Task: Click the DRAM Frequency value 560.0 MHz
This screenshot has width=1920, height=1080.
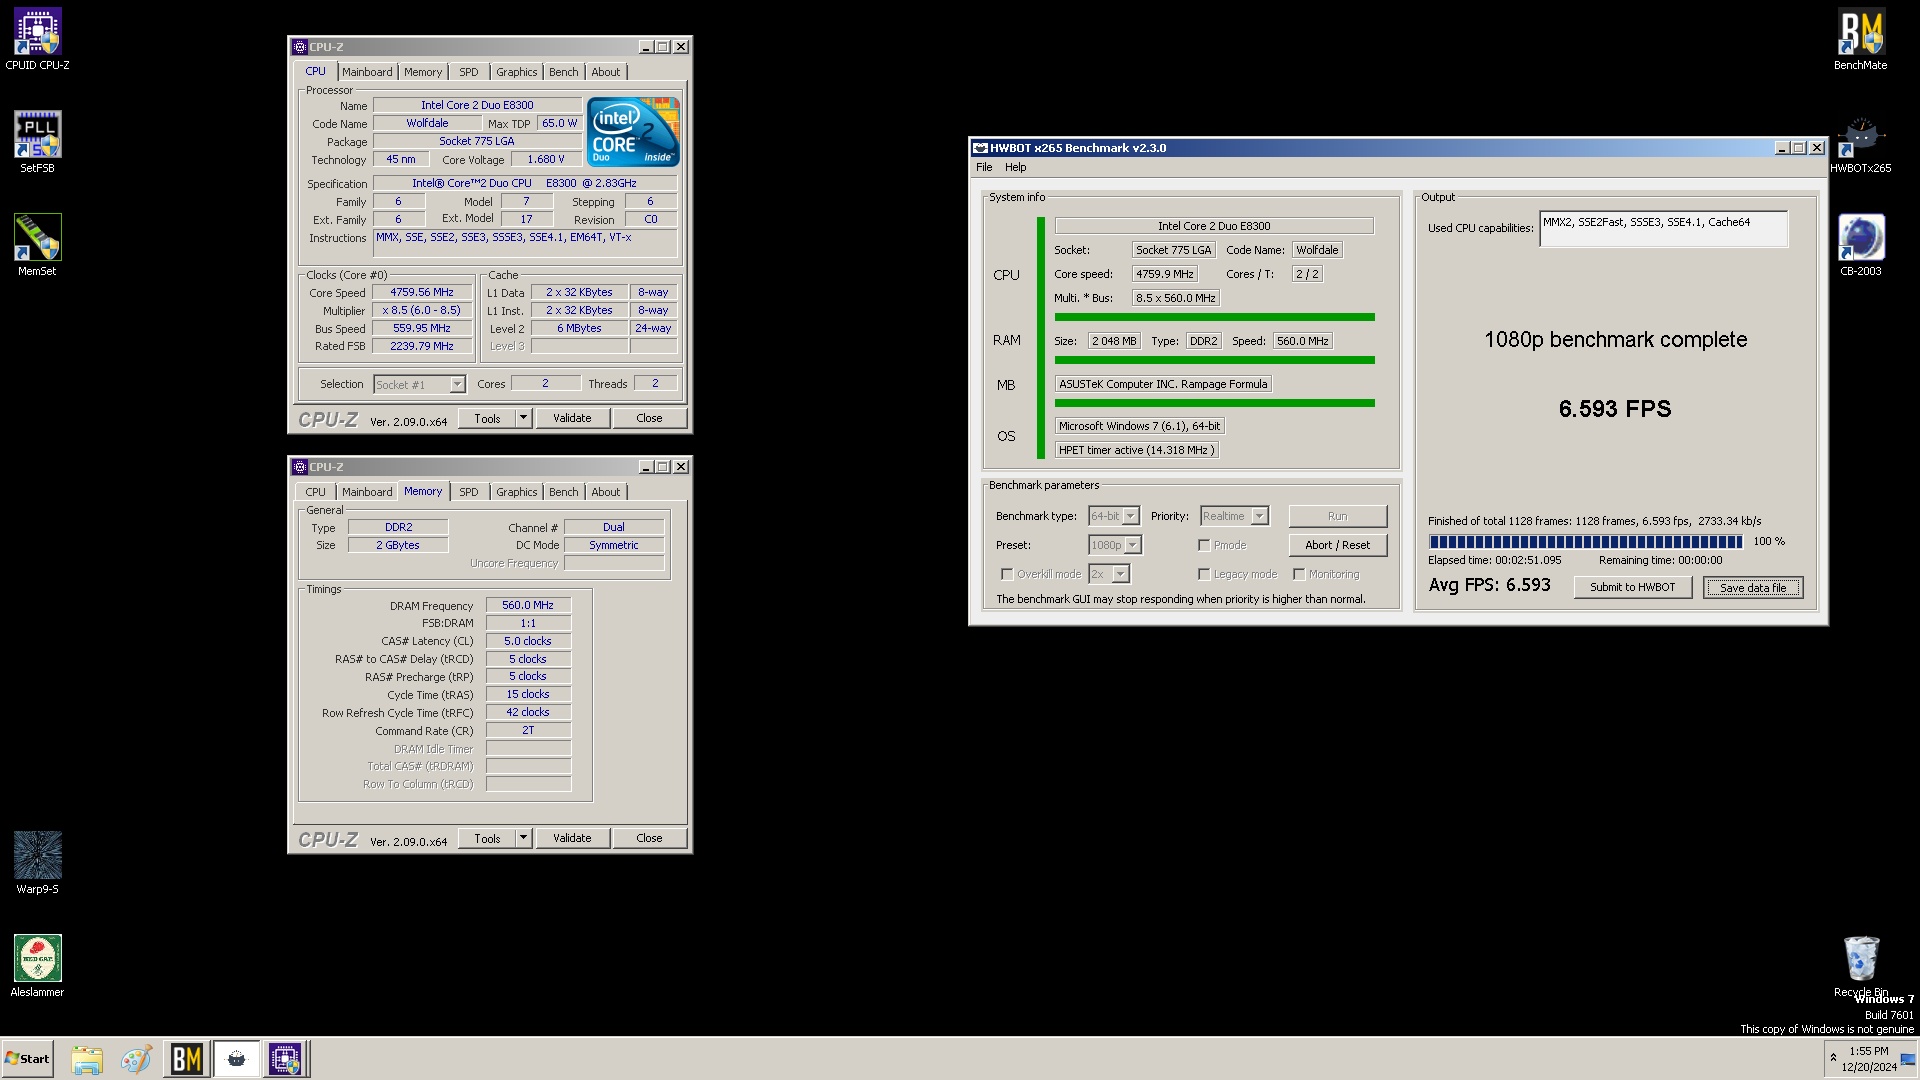Action: 528,605
